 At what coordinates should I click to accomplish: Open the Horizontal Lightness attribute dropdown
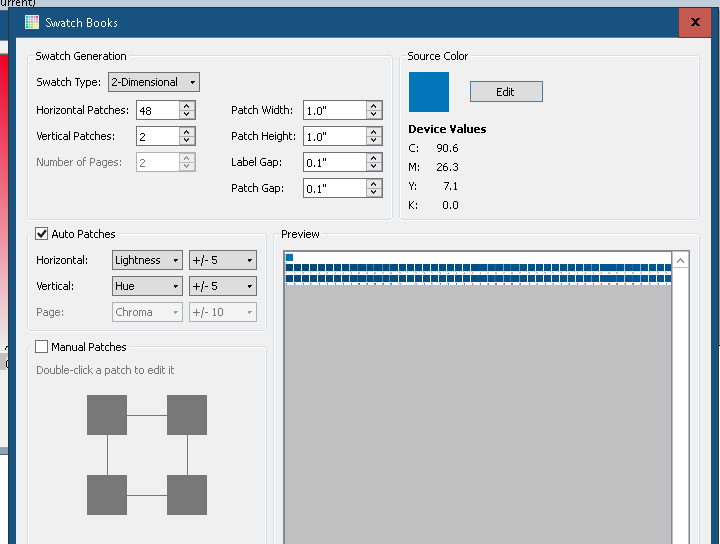pyautogui.click(x=147, y=260)
